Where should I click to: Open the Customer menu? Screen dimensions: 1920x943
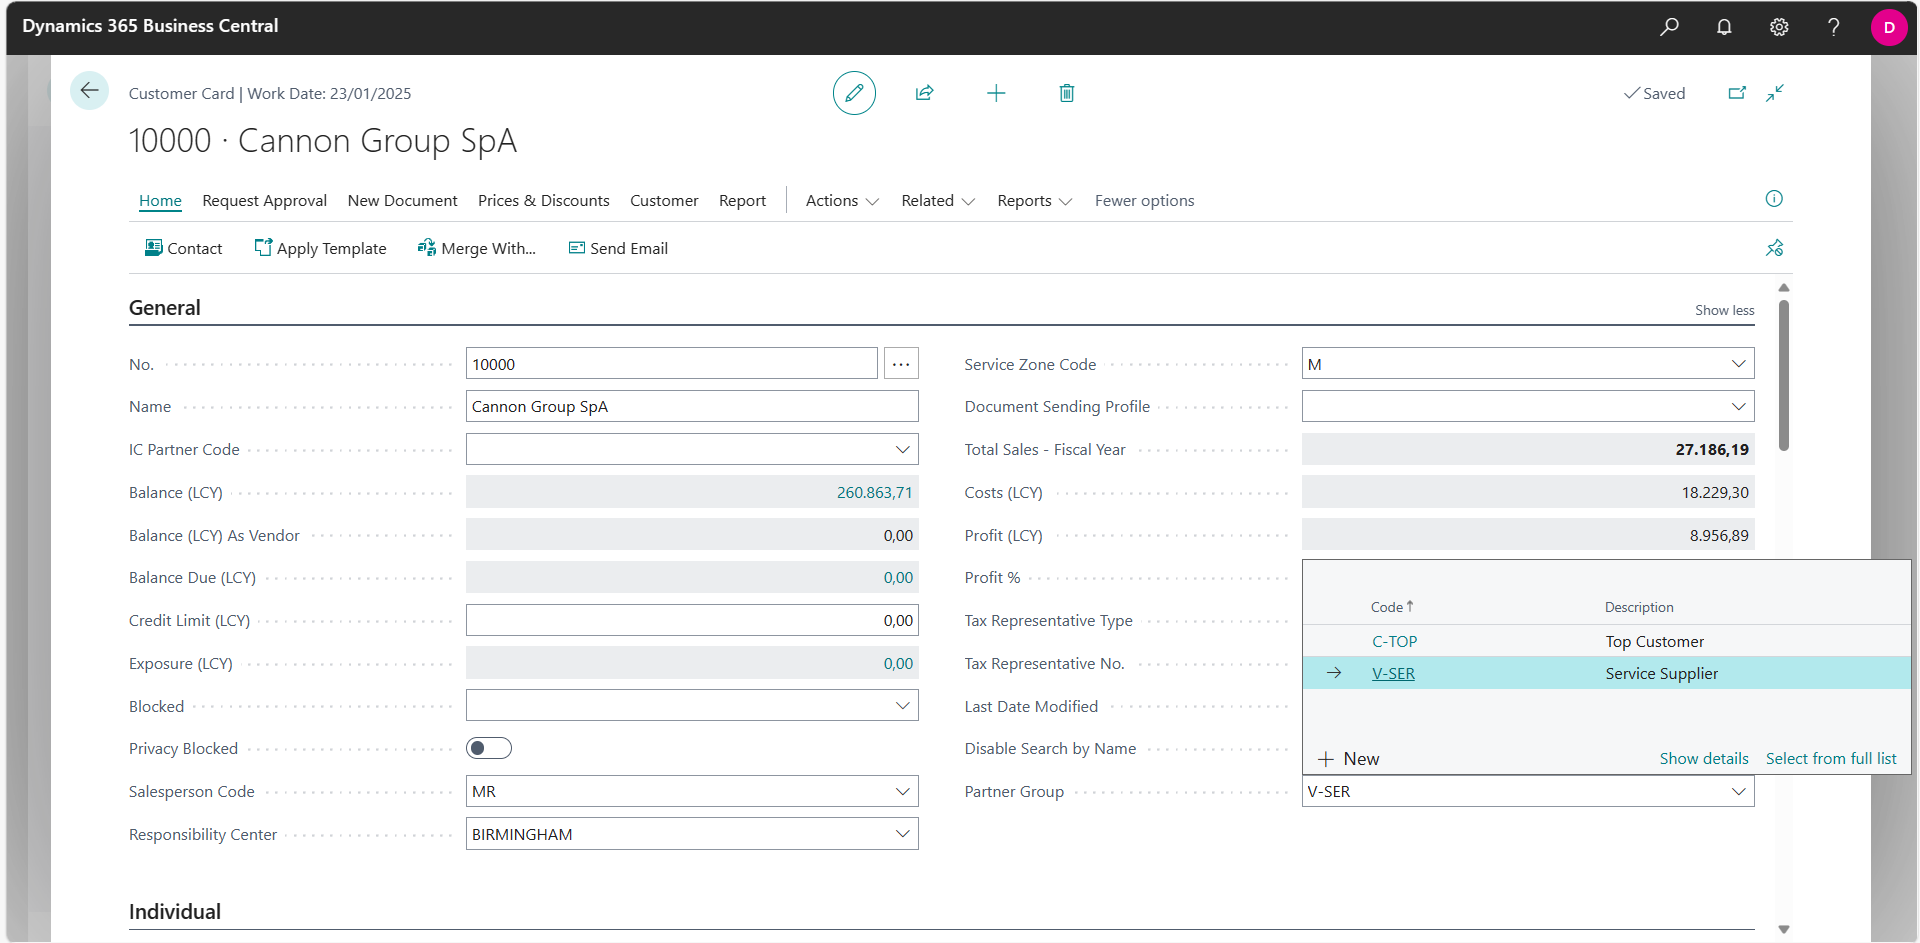[x=664, y=201]
